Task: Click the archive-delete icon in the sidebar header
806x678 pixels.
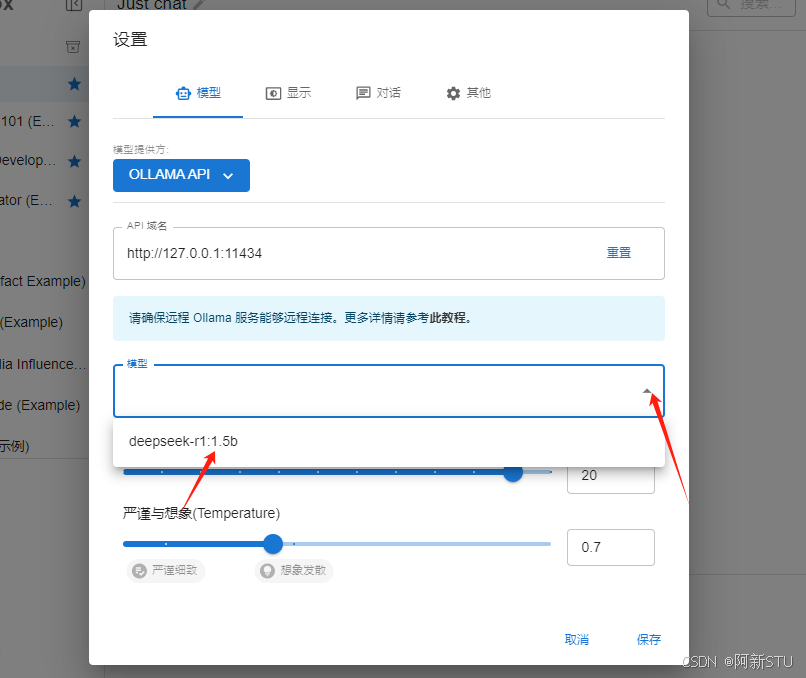Action: click(73, 47)
